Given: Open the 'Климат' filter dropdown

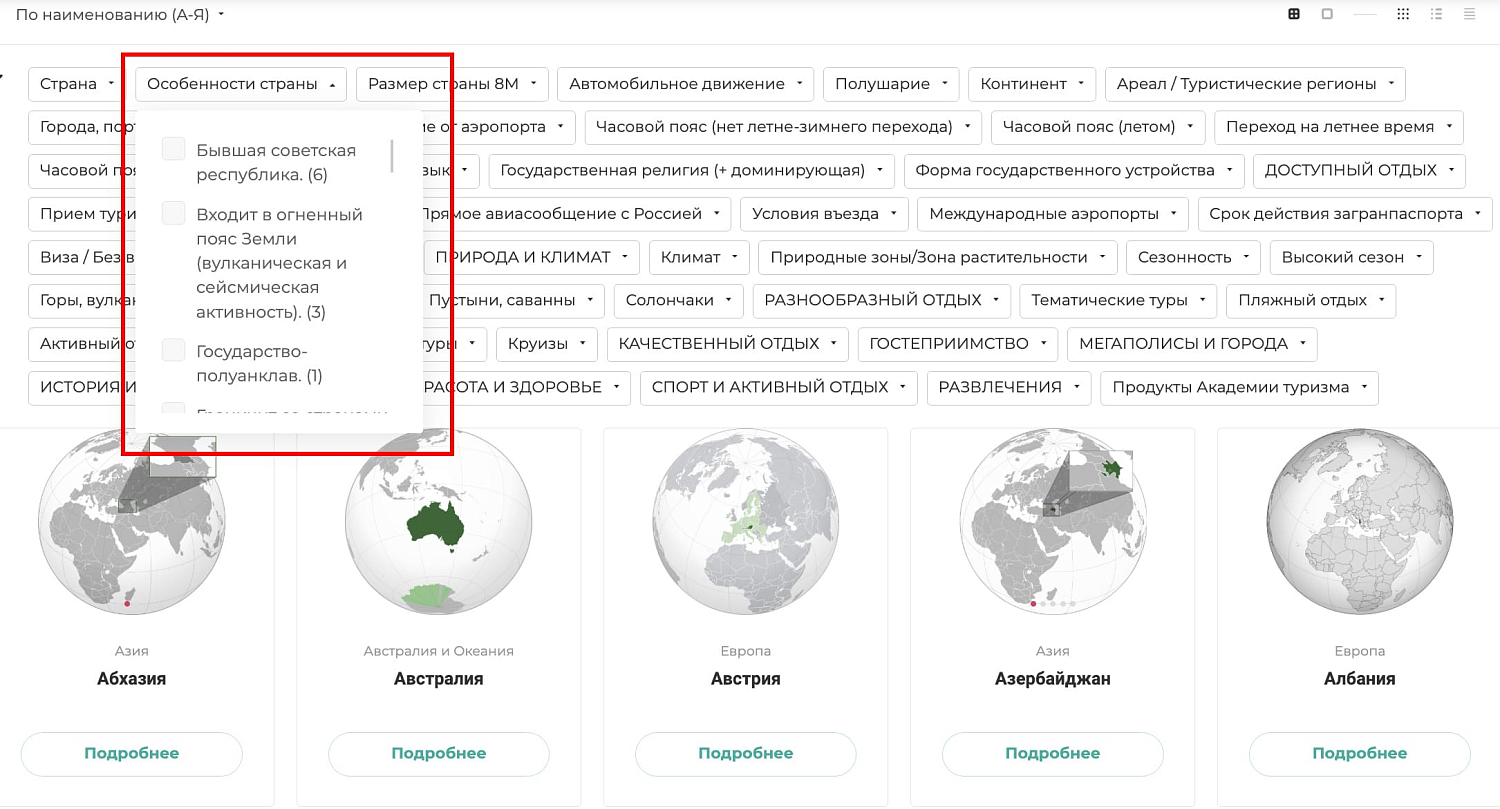Looking at the screenshot, I should click(x=699, y=257).
